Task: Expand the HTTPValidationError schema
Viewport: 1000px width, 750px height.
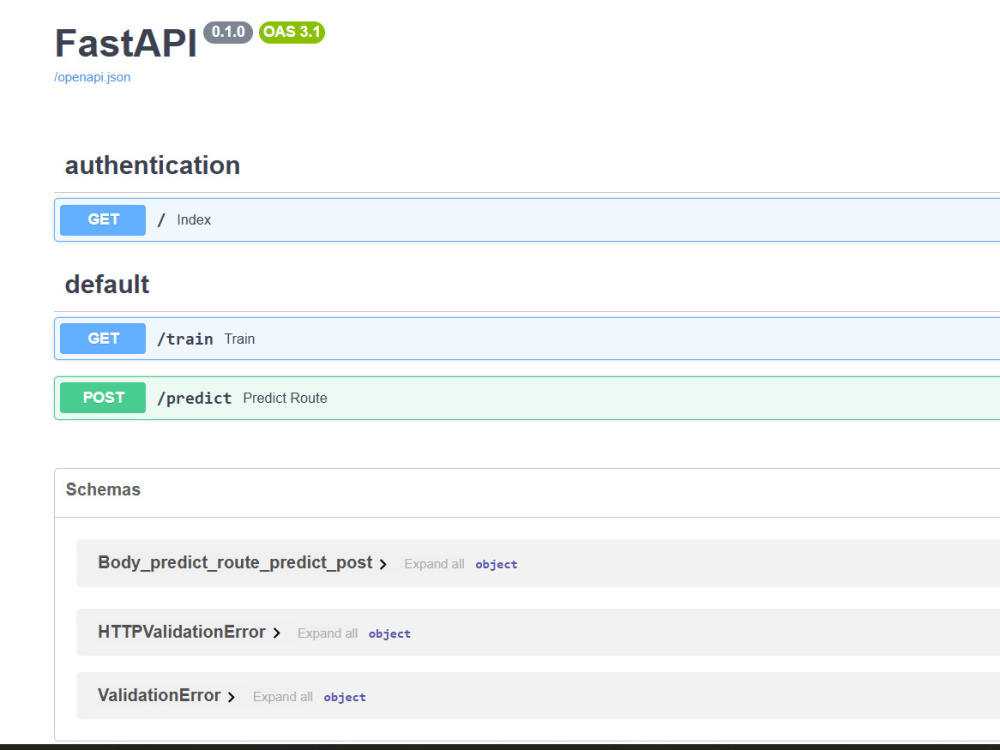Action: 182,632
